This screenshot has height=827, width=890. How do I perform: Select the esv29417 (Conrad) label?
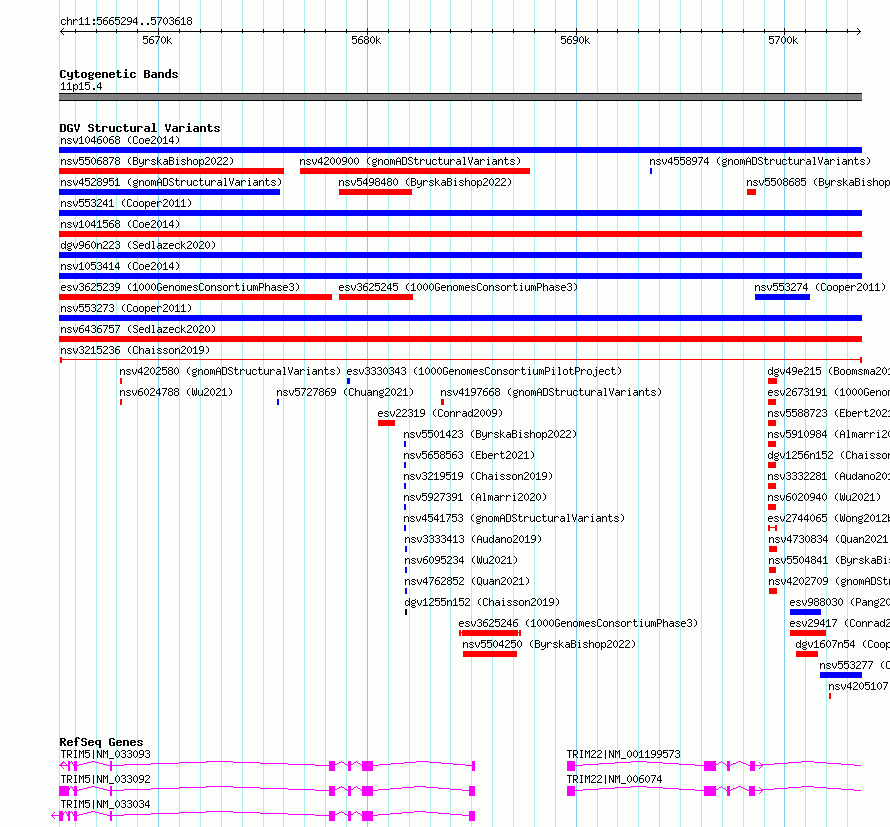coord(839,623)
